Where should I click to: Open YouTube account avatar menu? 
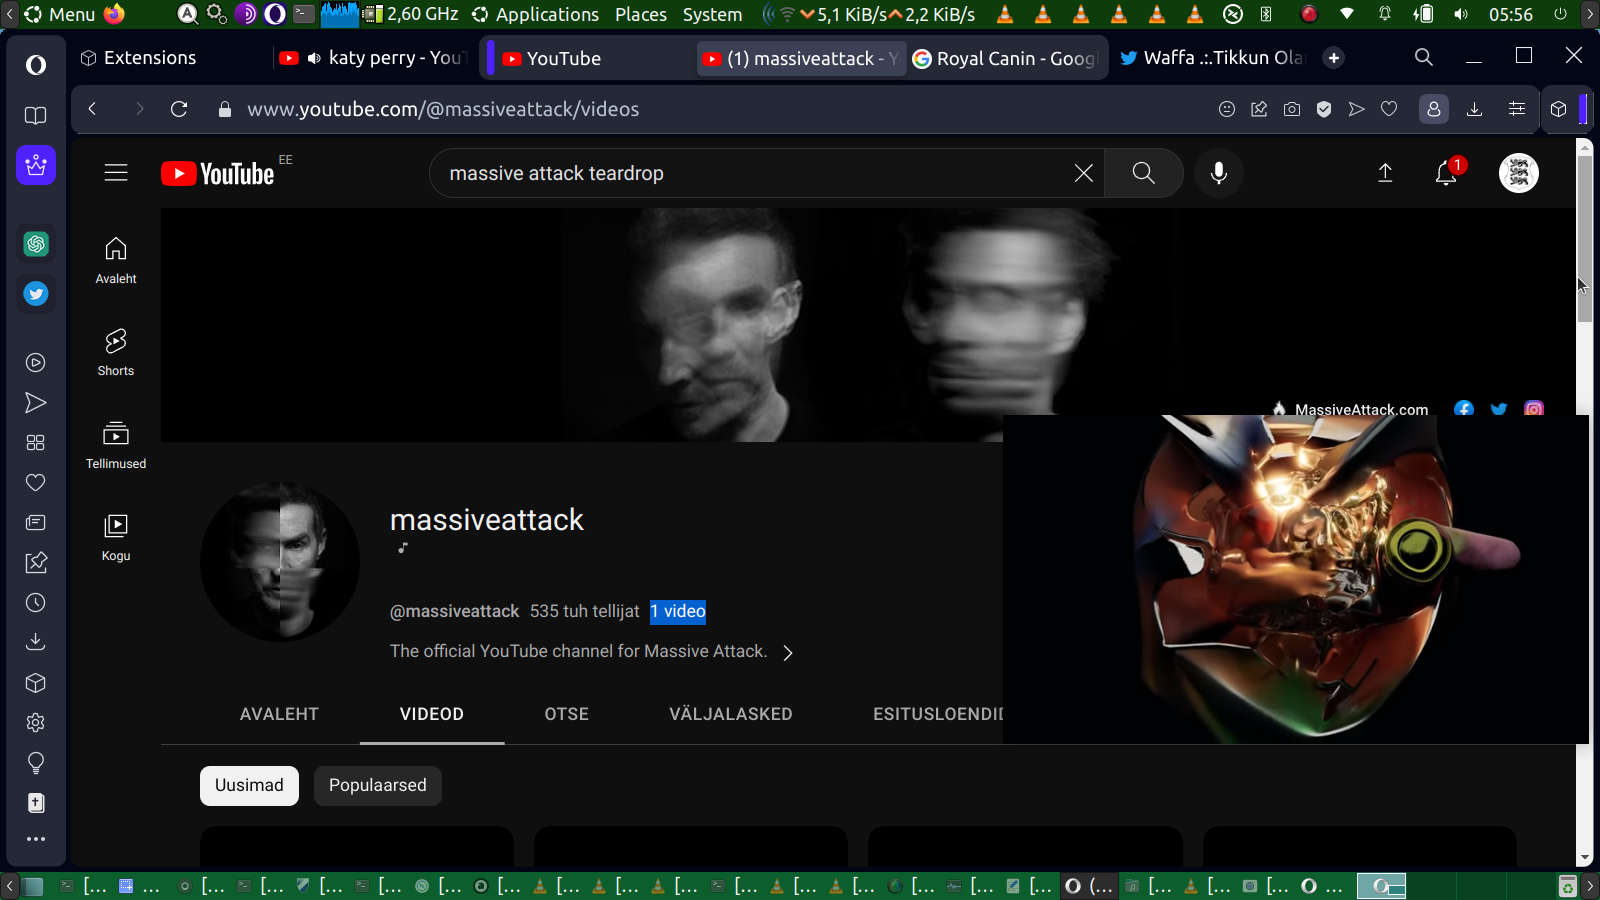(1519, 173)
